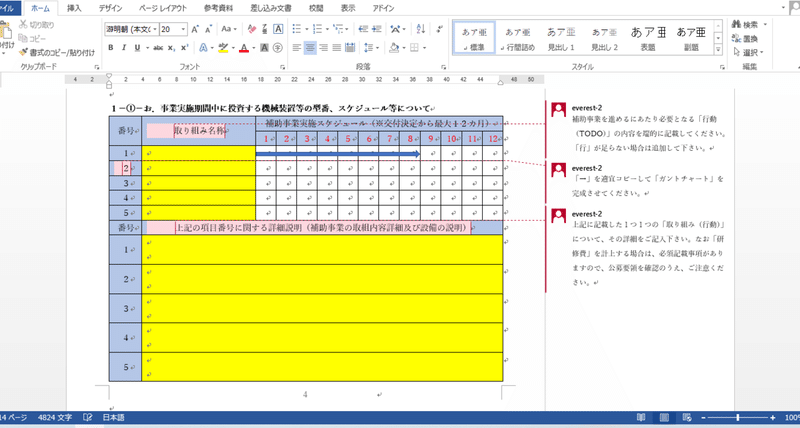Viewport: 800px width, 428px height.
Task: Apply the 標準 style
Action: (x=474, y=38)
